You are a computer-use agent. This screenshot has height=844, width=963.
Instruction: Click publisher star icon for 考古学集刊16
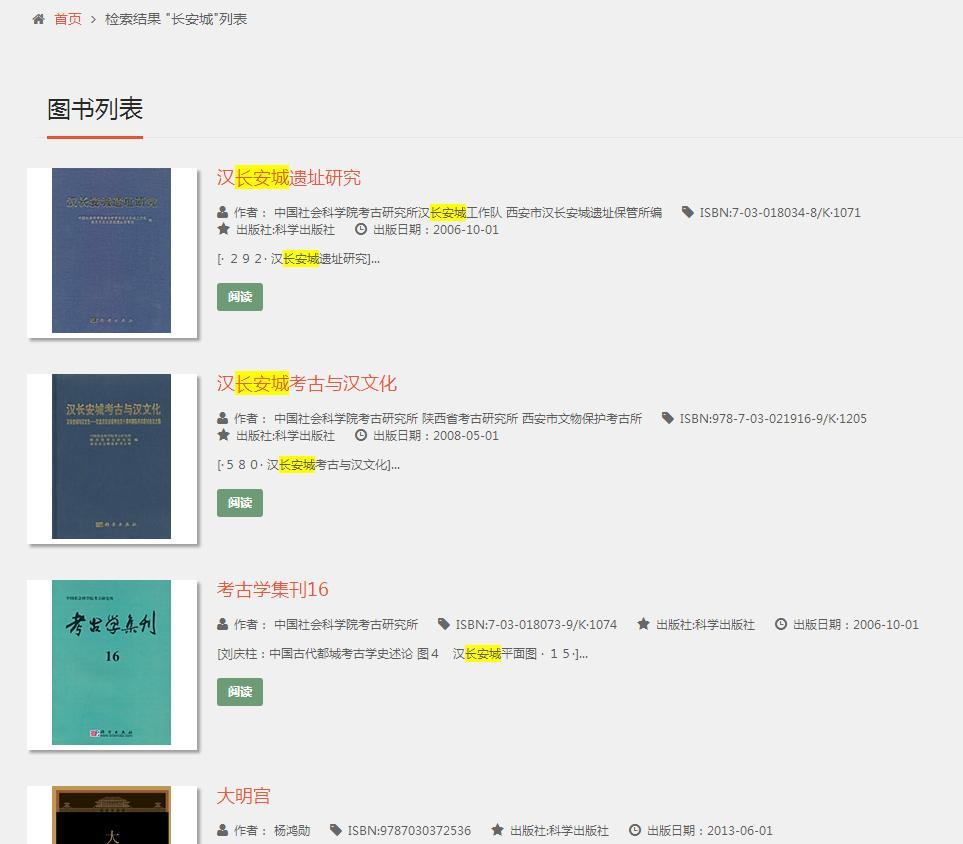(643, 624)
